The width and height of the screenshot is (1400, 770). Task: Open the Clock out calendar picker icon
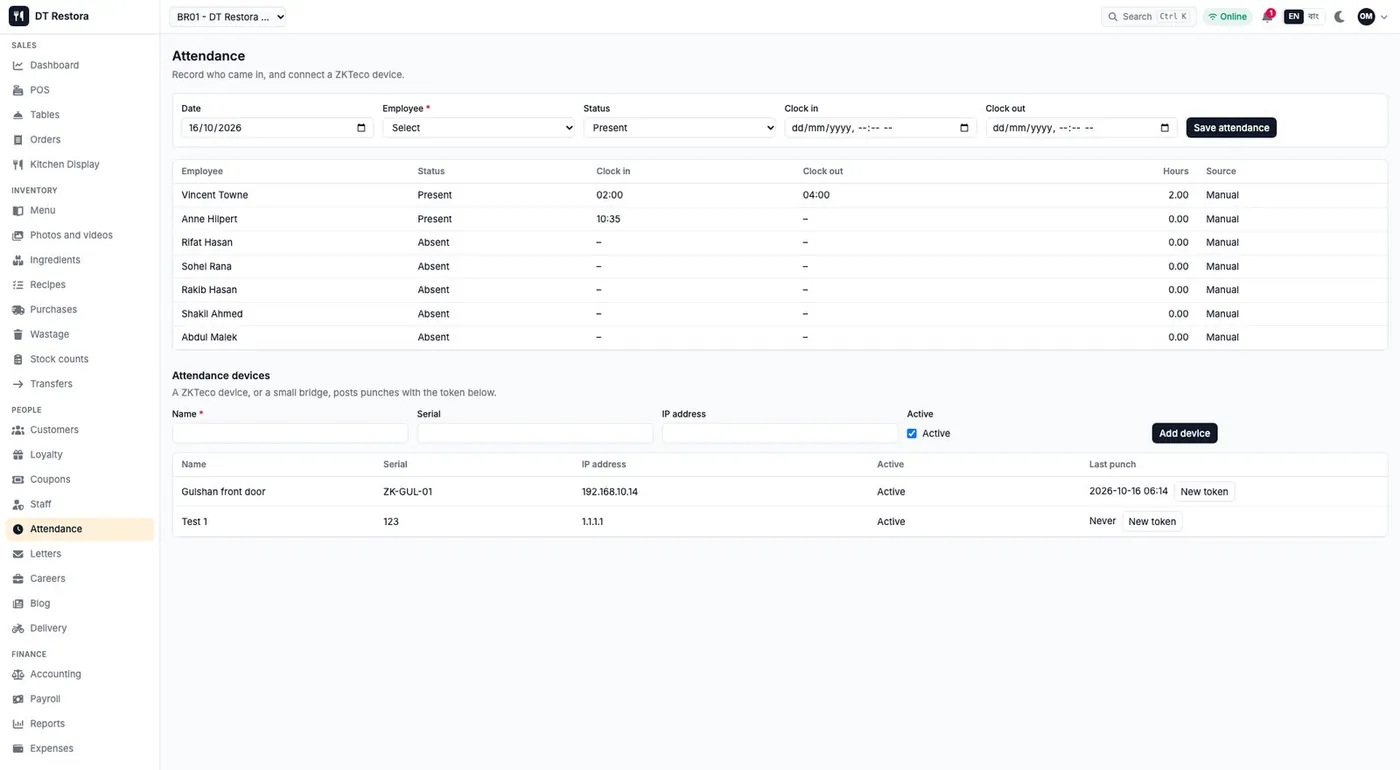(1165, 128)
